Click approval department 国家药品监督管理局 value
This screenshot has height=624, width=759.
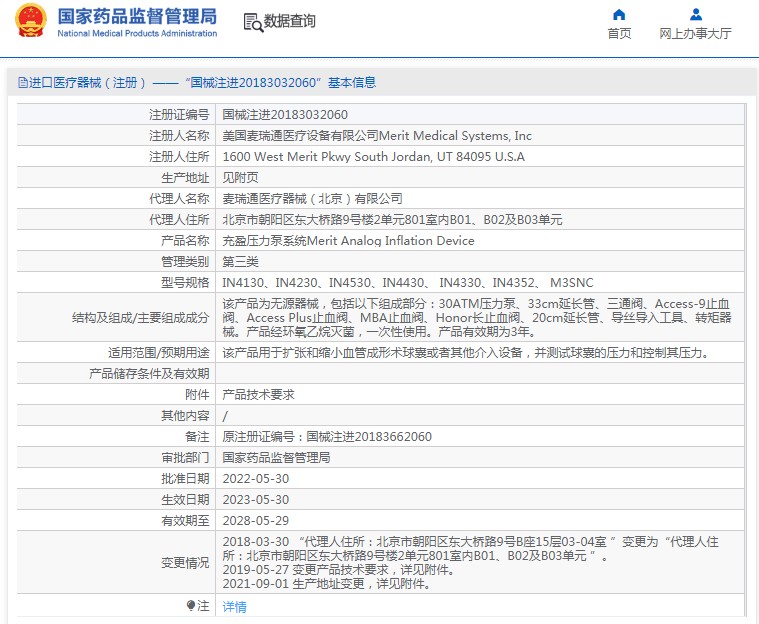[x=276, y=457]
